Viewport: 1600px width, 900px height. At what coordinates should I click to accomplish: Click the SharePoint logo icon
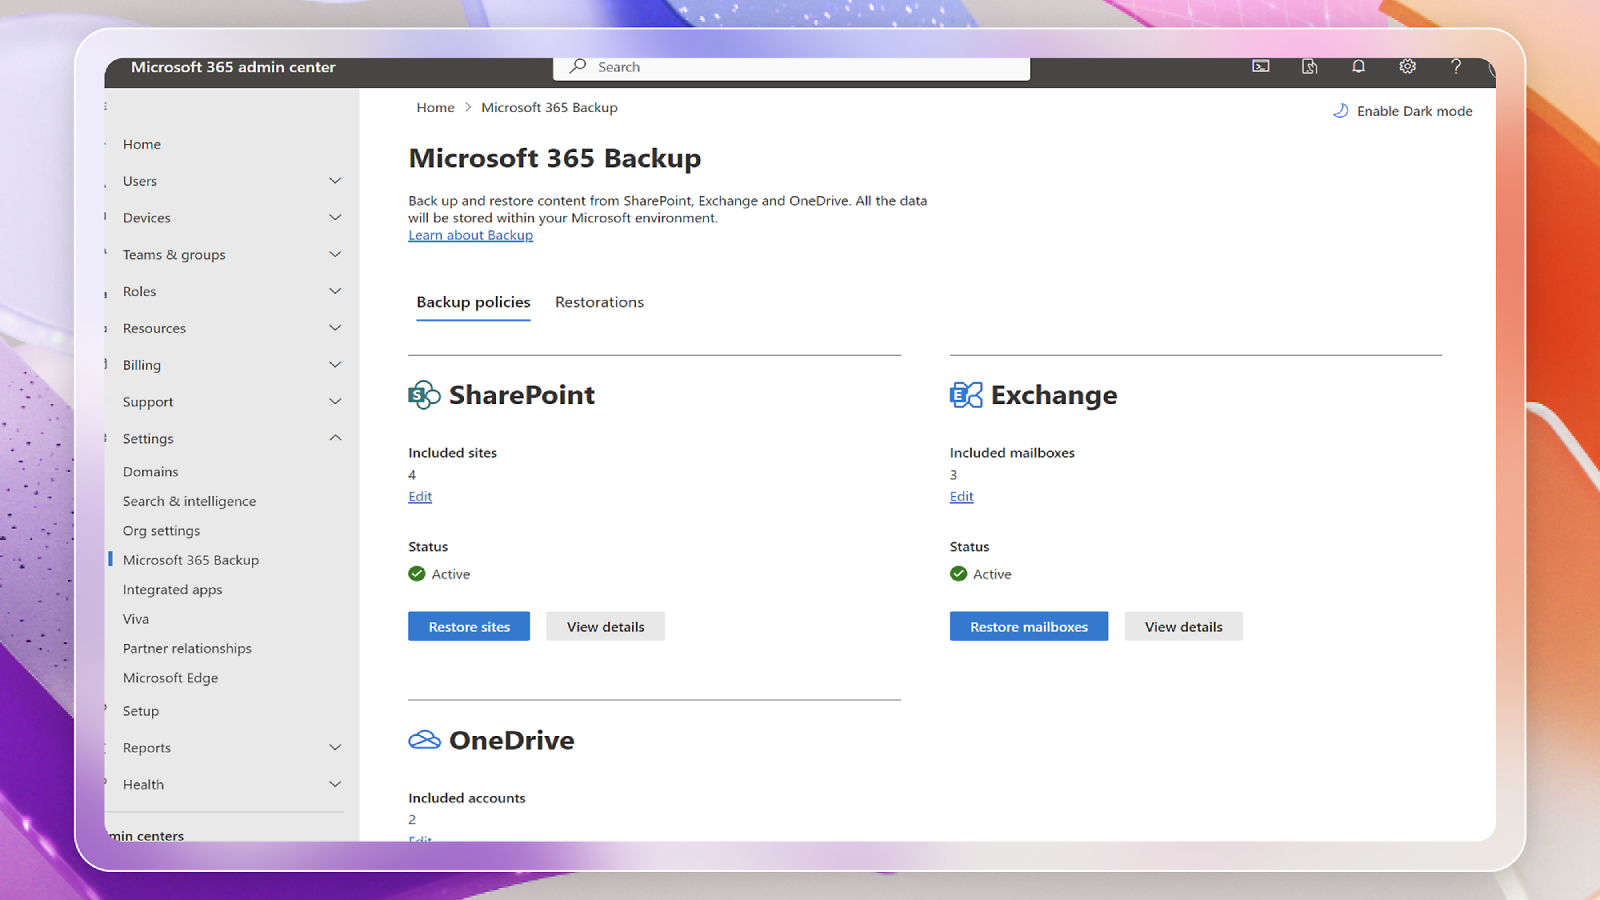[x=424, y=395]
